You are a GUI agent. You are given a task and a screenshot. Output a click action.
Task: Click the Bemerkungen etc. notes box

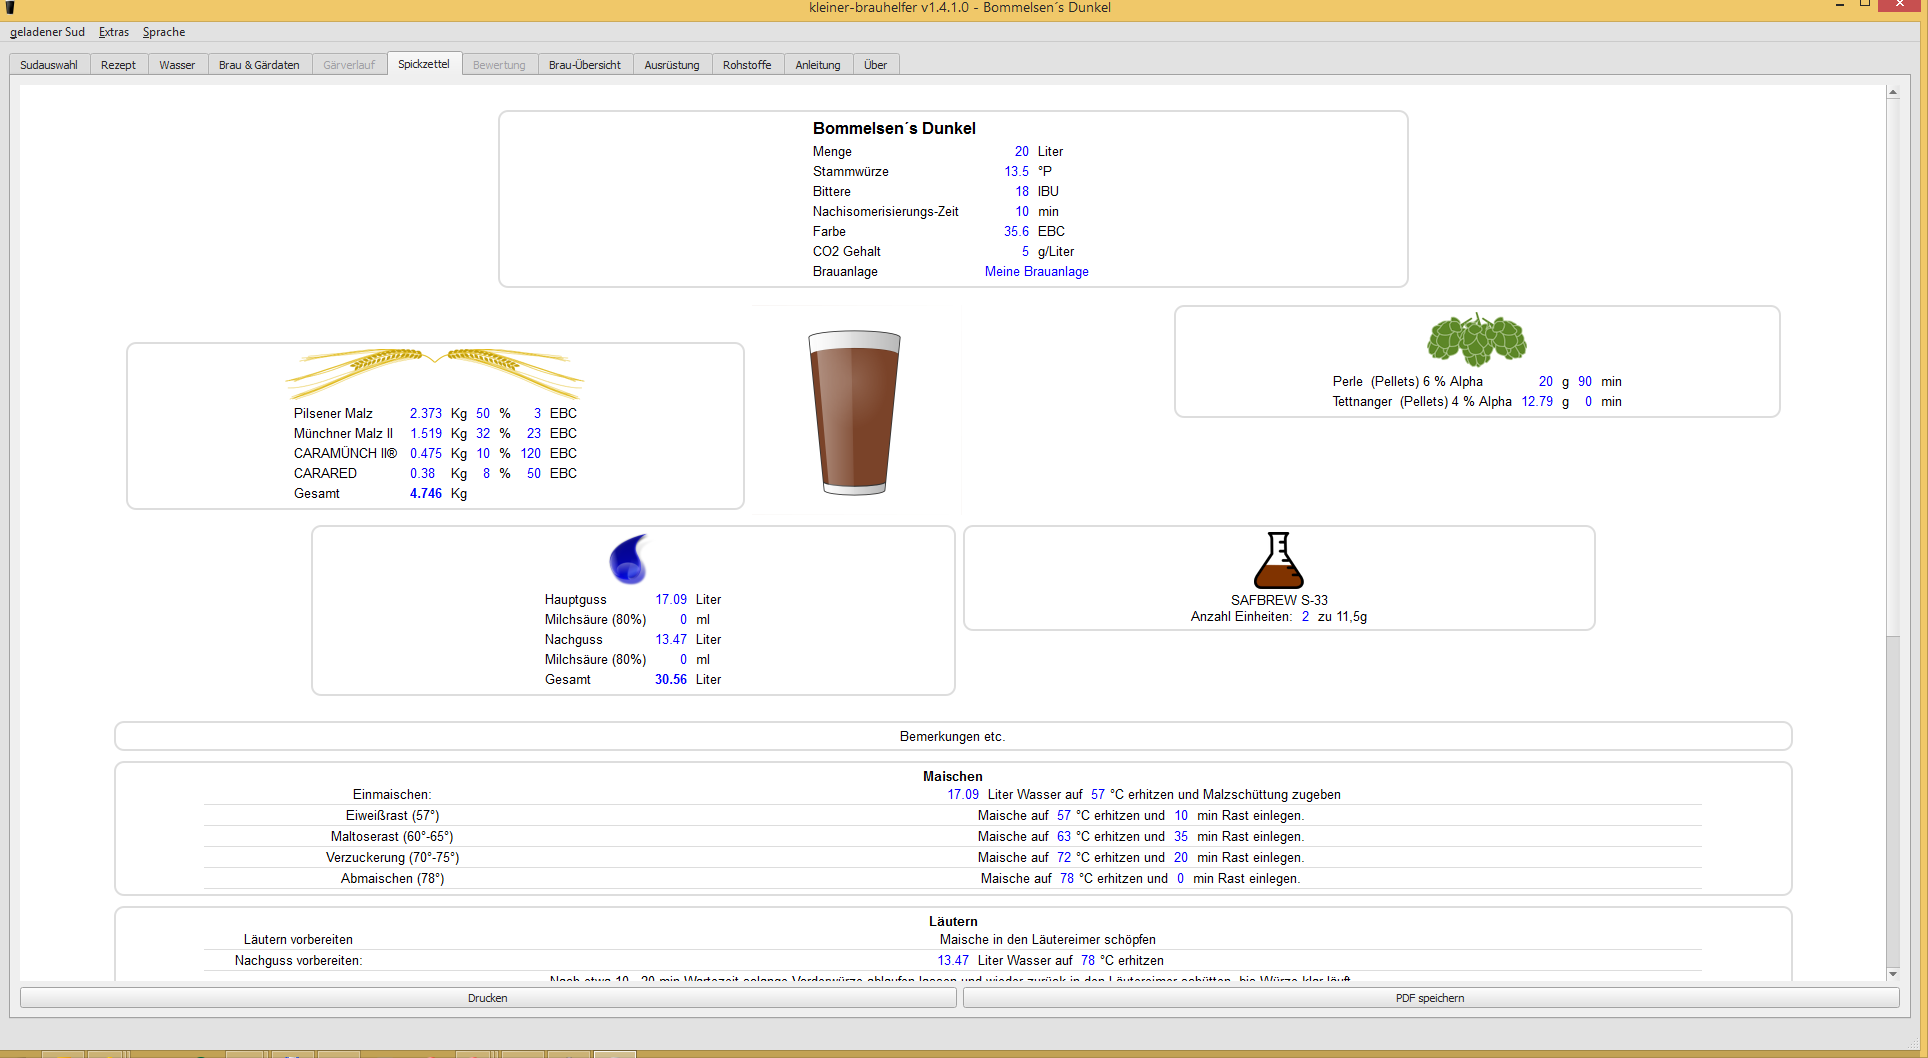tap(952, 737)
